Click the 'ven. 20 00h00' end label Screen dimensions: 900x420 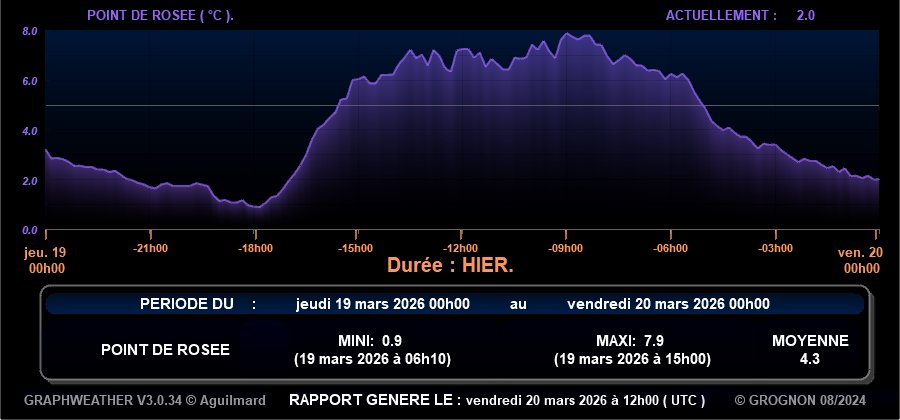click(860, 260)
